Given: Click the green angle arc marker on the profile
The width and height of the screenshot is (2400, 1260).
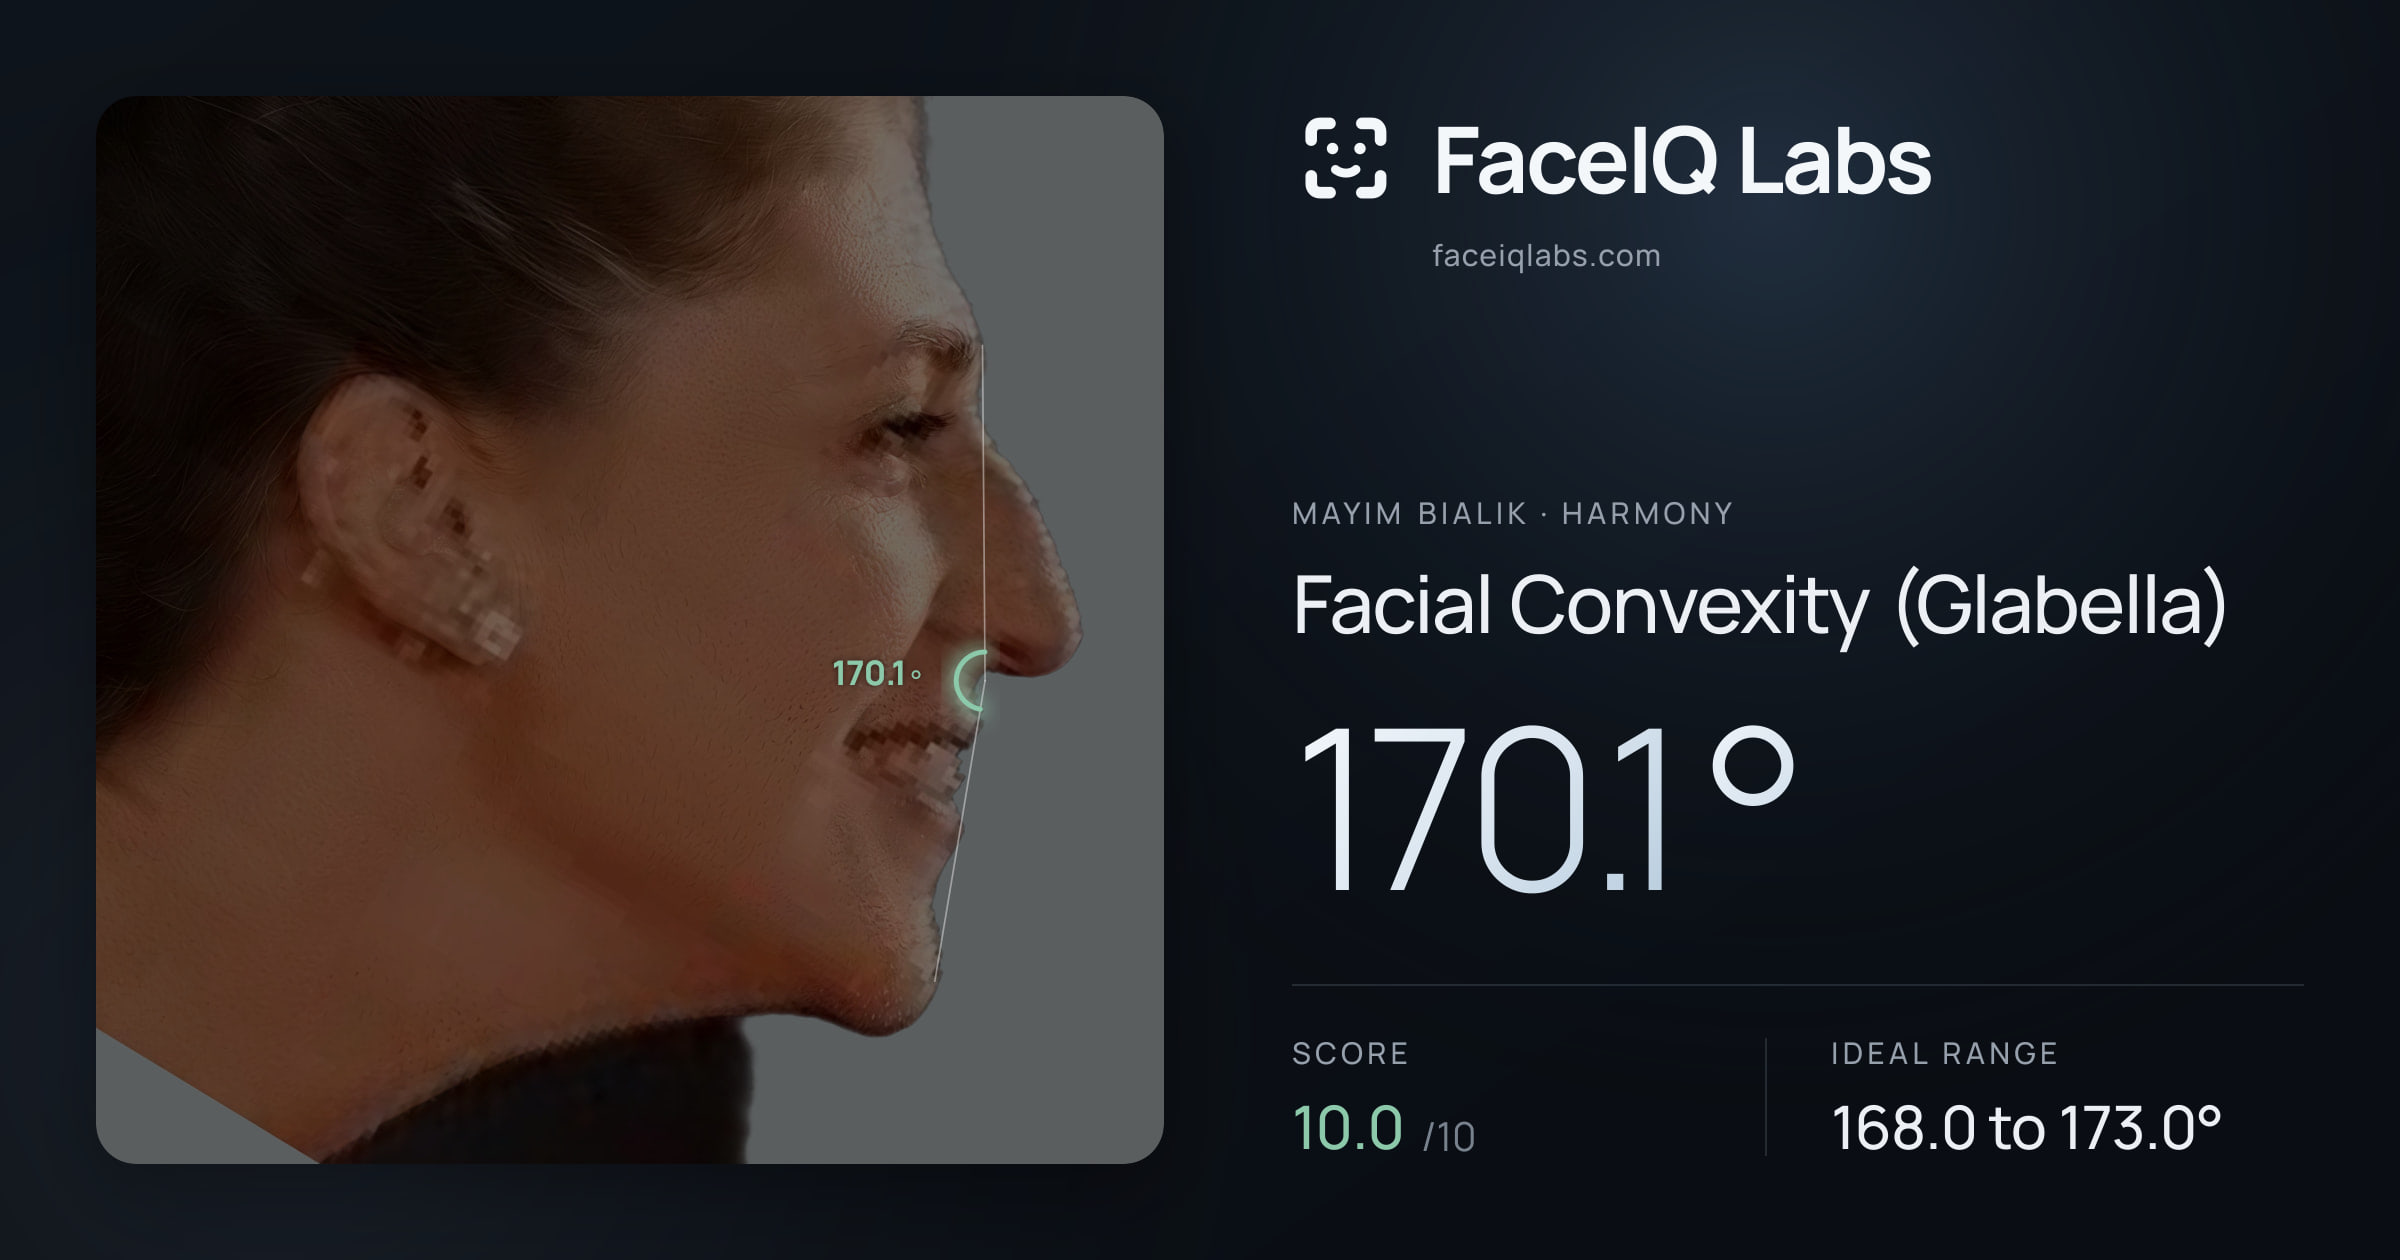Looking at the screenshot, I should pyautogui.click(x=970, y=681).
